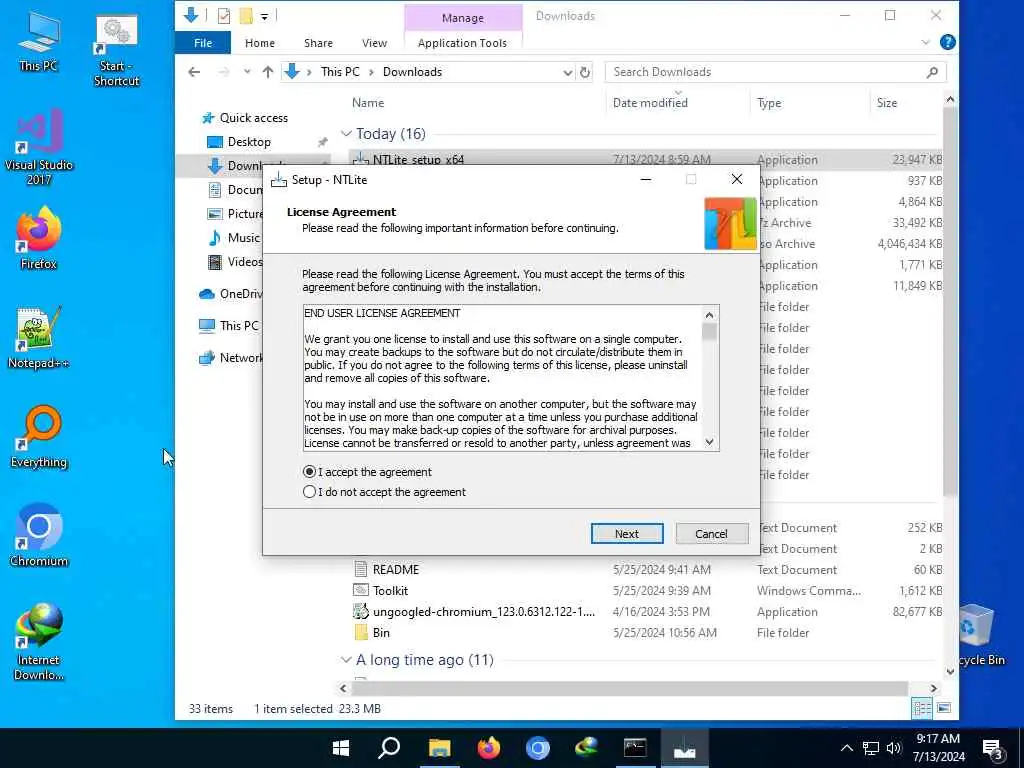This screenshot has height=768, width=1024.
Task: Open the command prompt taskbar icon
Action: [635, 748]
